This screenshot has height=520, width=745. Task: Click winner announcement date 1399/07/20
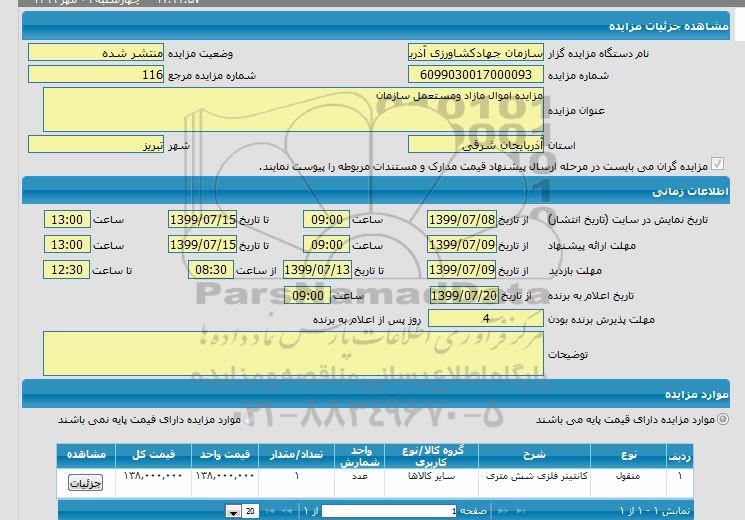point(464,296)
